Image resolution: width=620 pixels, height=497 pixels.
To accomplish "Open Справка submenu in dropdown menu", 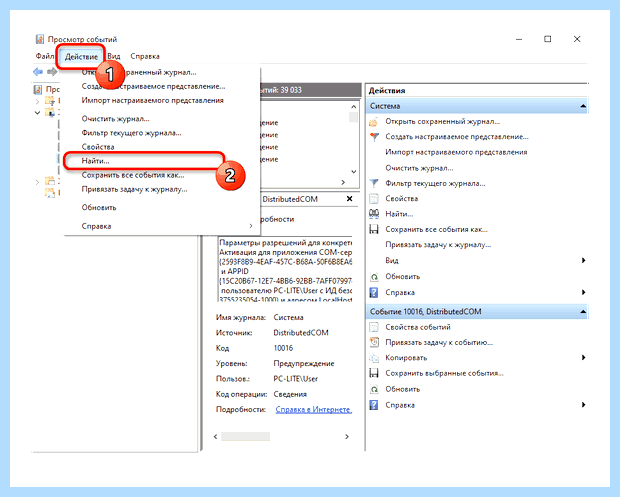I will point(161,226).
